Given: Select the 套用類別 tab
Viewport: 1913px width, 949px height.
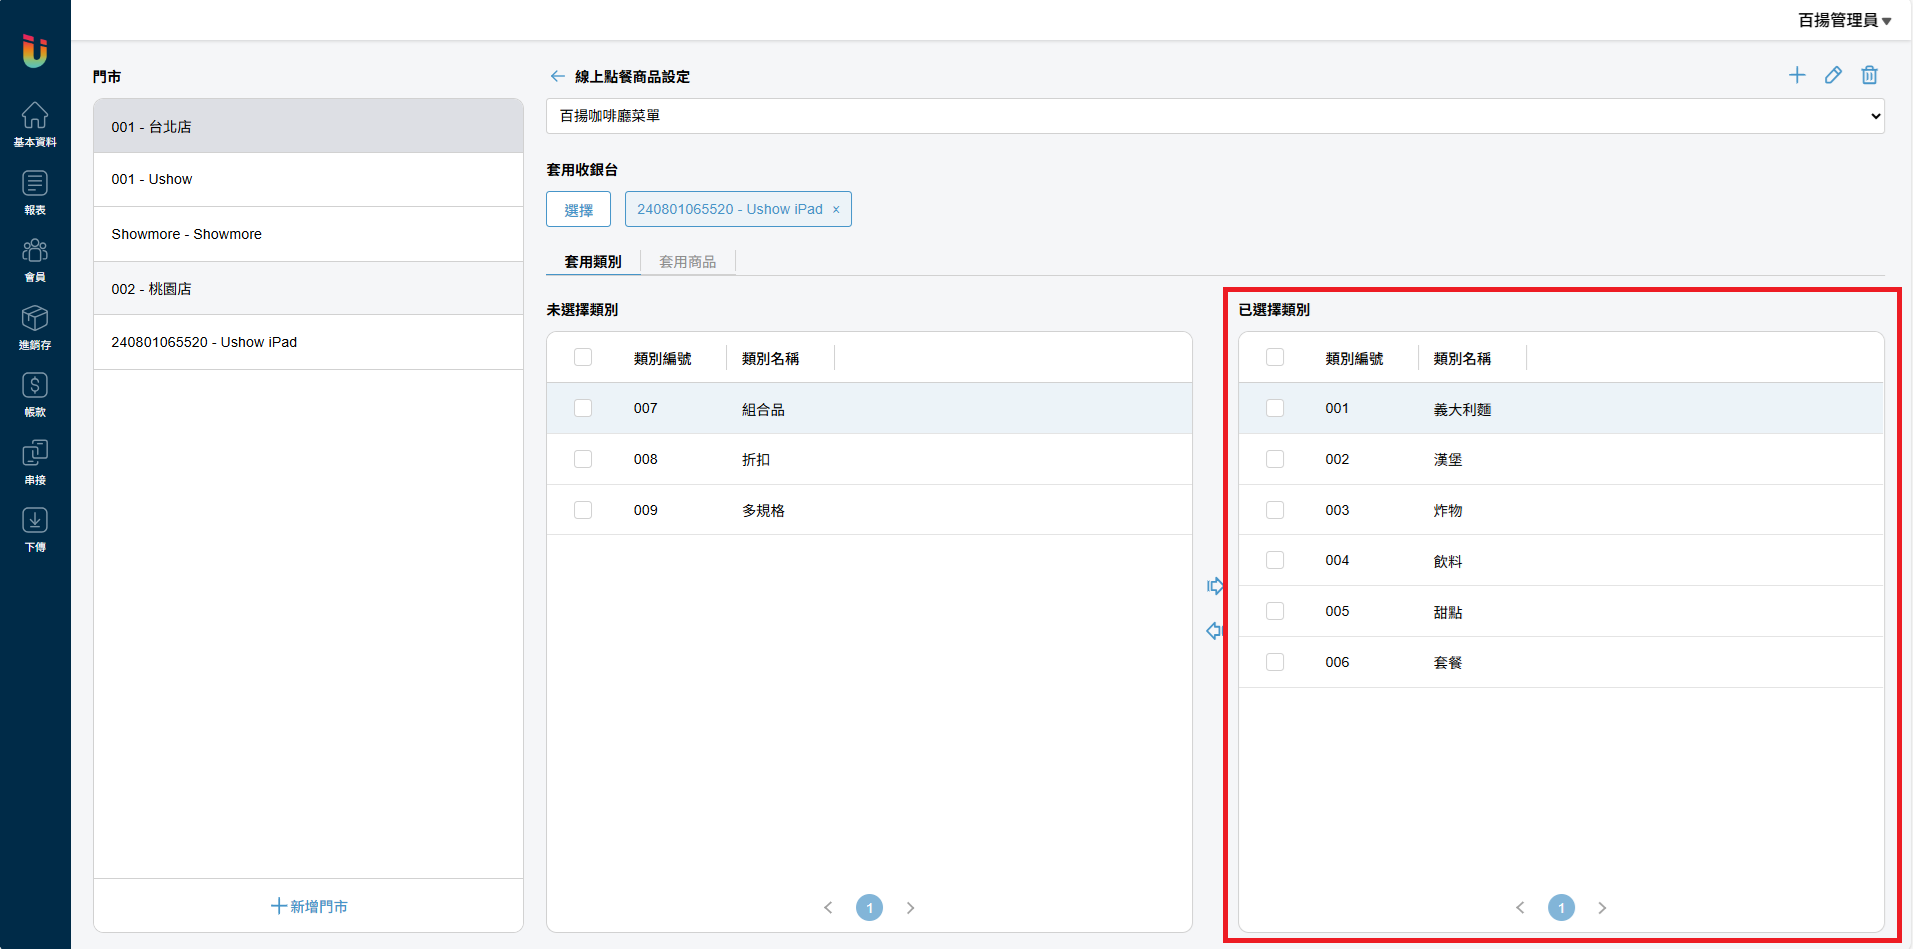Looking at the screenshot, I should pos(593,262).
